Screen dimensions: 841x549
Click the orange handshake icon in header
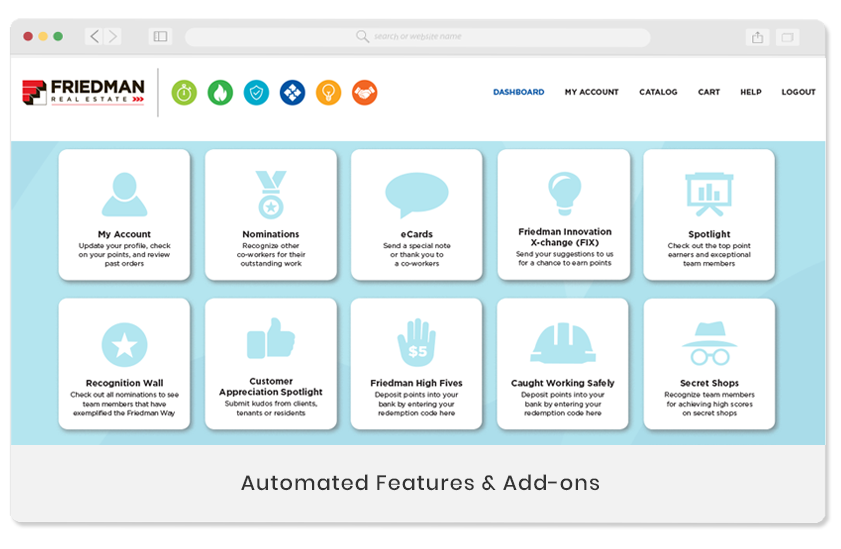(x=365, y=92)
